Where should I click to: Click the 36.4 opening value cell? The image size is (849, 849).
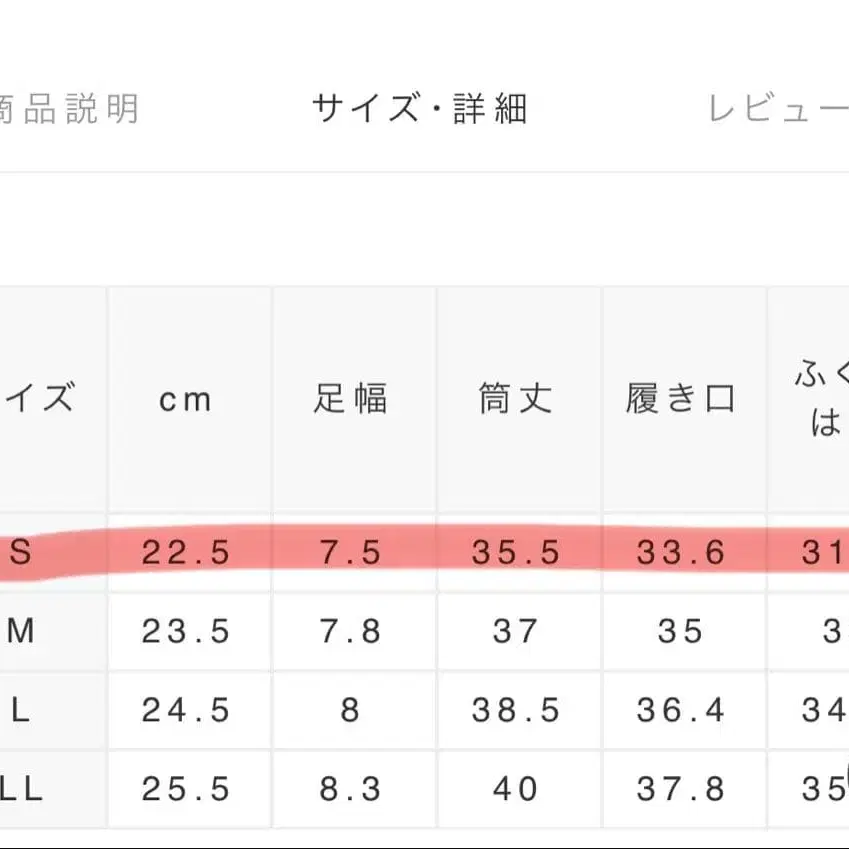[681, 710]
